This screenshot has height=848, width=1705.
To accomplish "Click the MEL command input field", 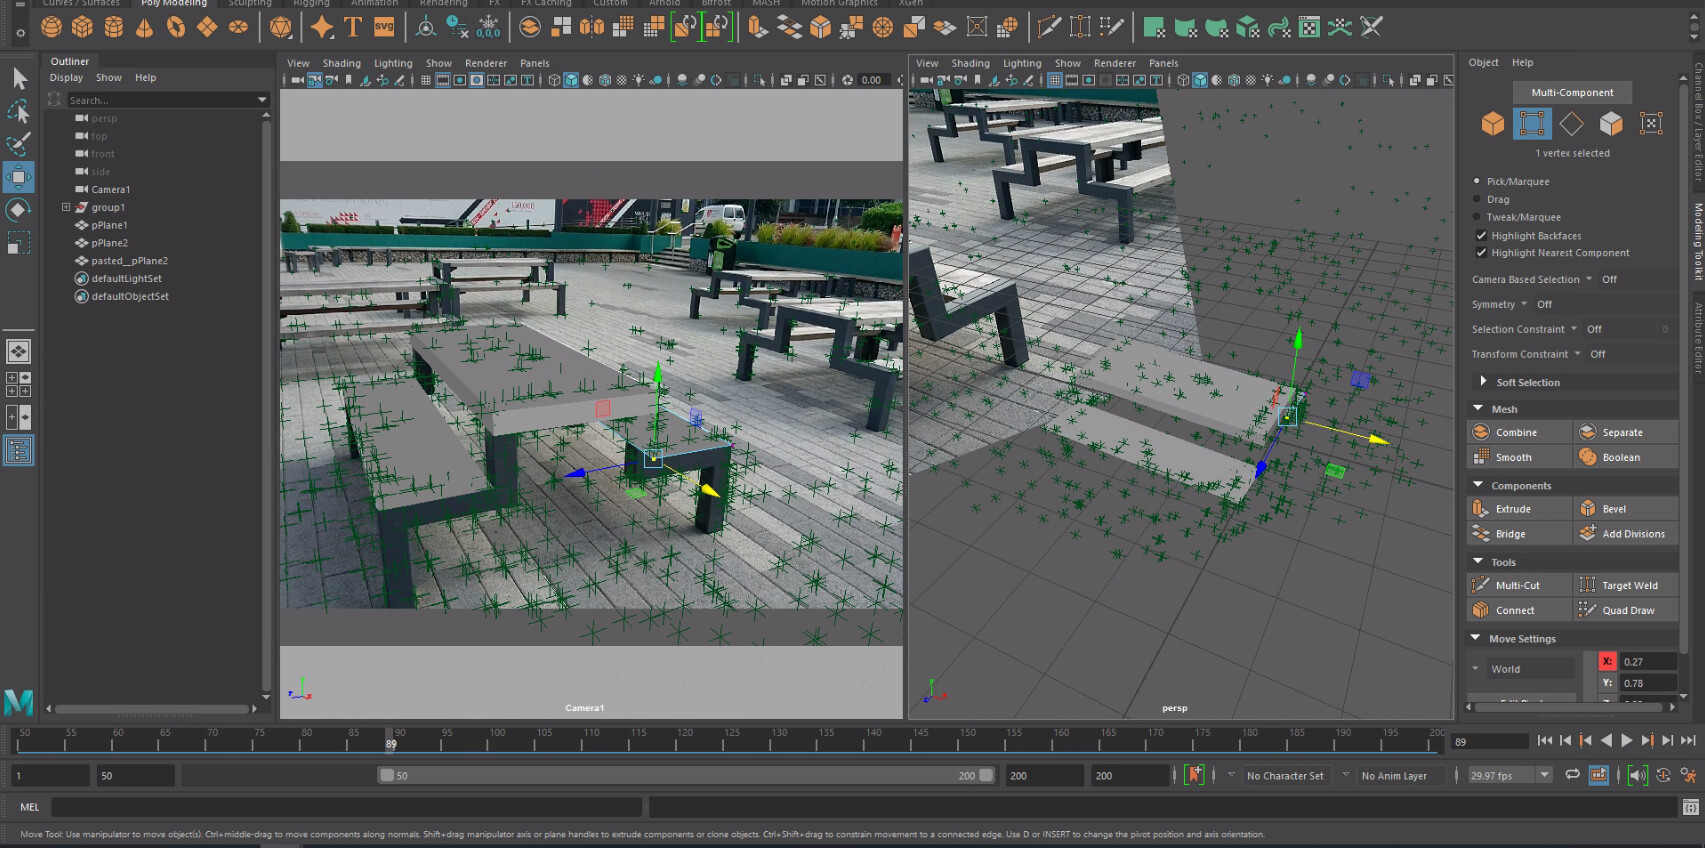I will tap(346, 807).
